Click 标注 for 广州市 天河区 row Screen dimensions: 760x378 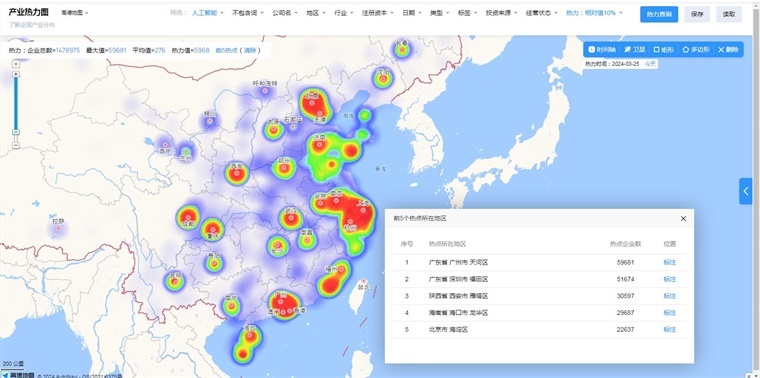coord(670,262)
